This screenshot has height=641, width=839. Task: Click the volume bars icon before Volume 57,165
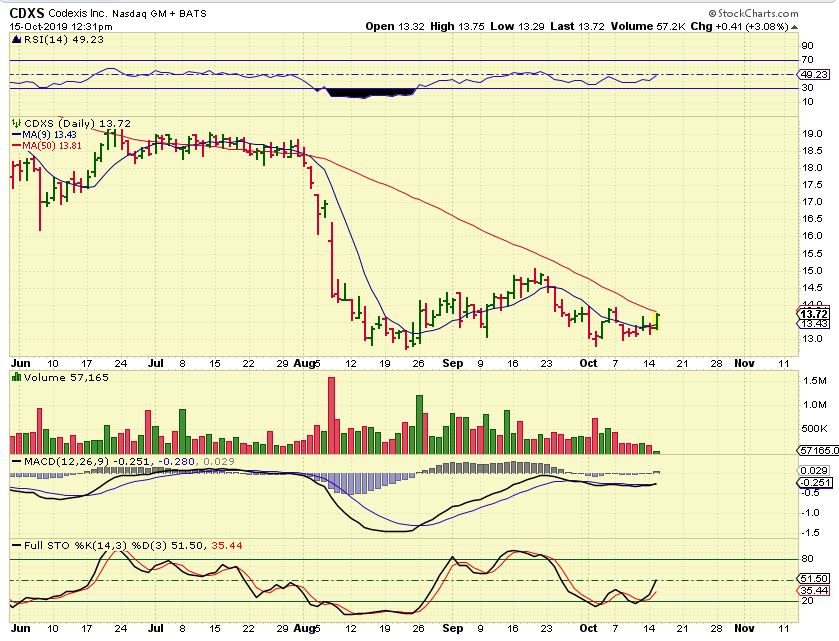click(x=17, y=378)
